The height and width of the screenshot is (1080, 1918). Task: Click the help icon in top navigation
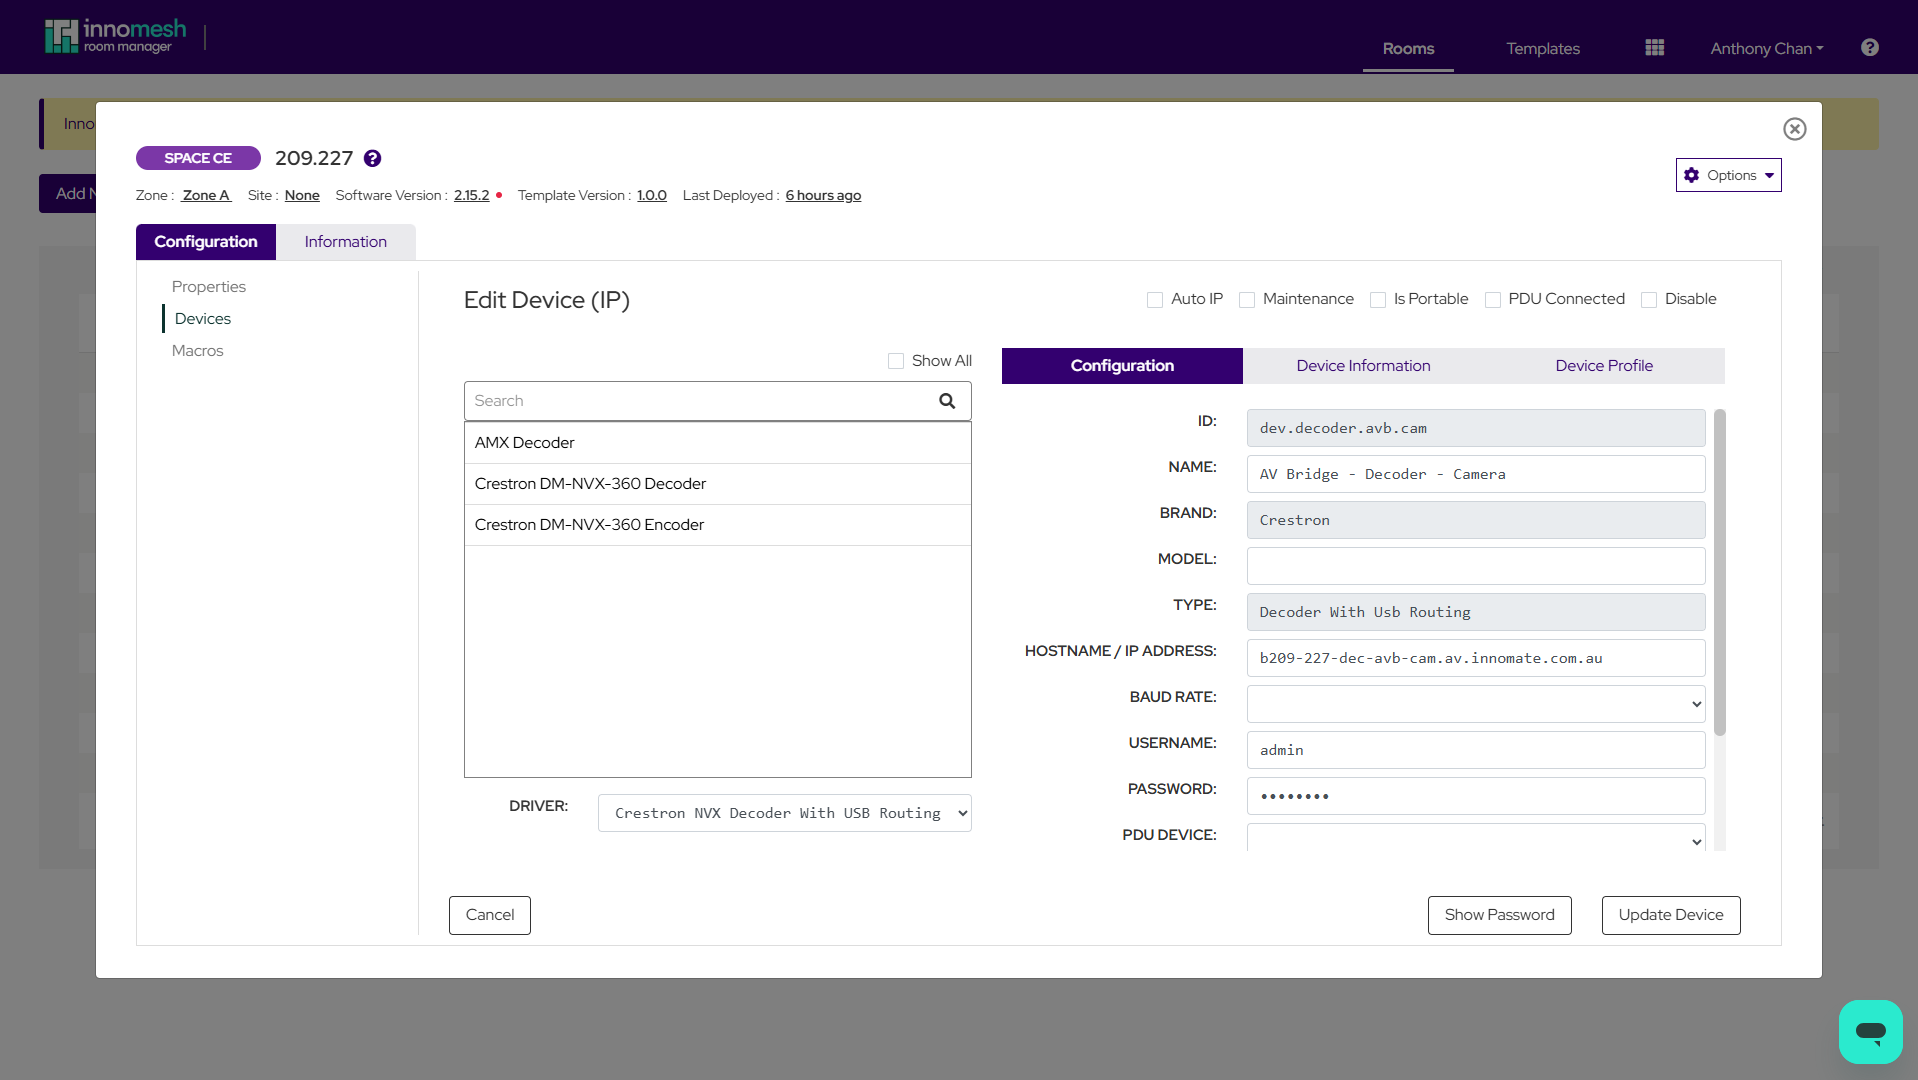[1869, 47]
